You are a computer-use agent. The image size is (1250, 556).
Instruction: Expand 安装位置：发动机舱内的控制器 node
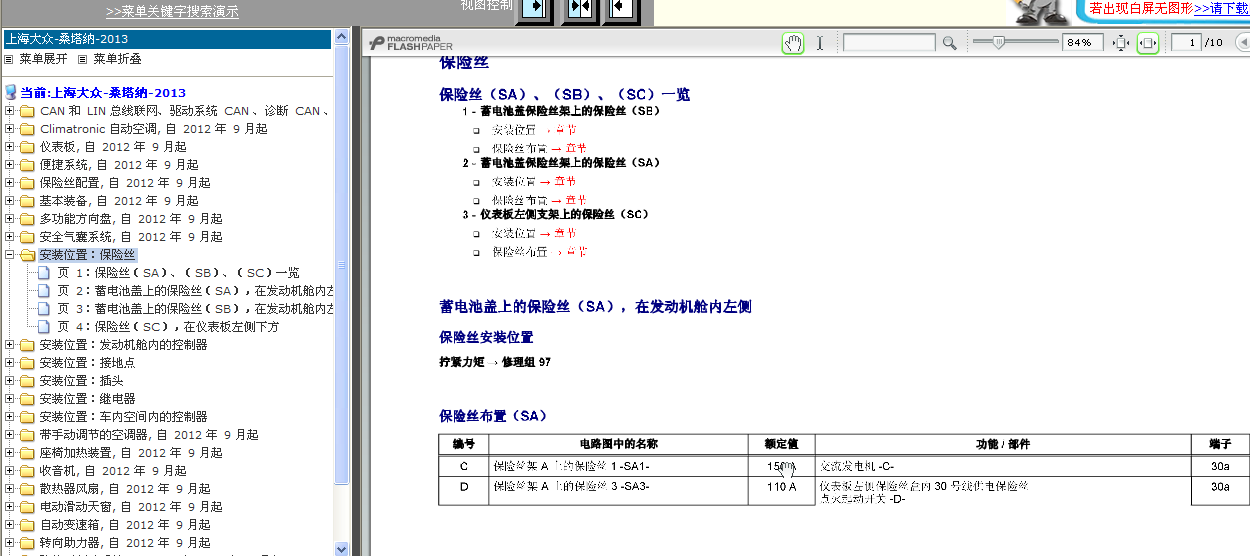coord(10,345)
